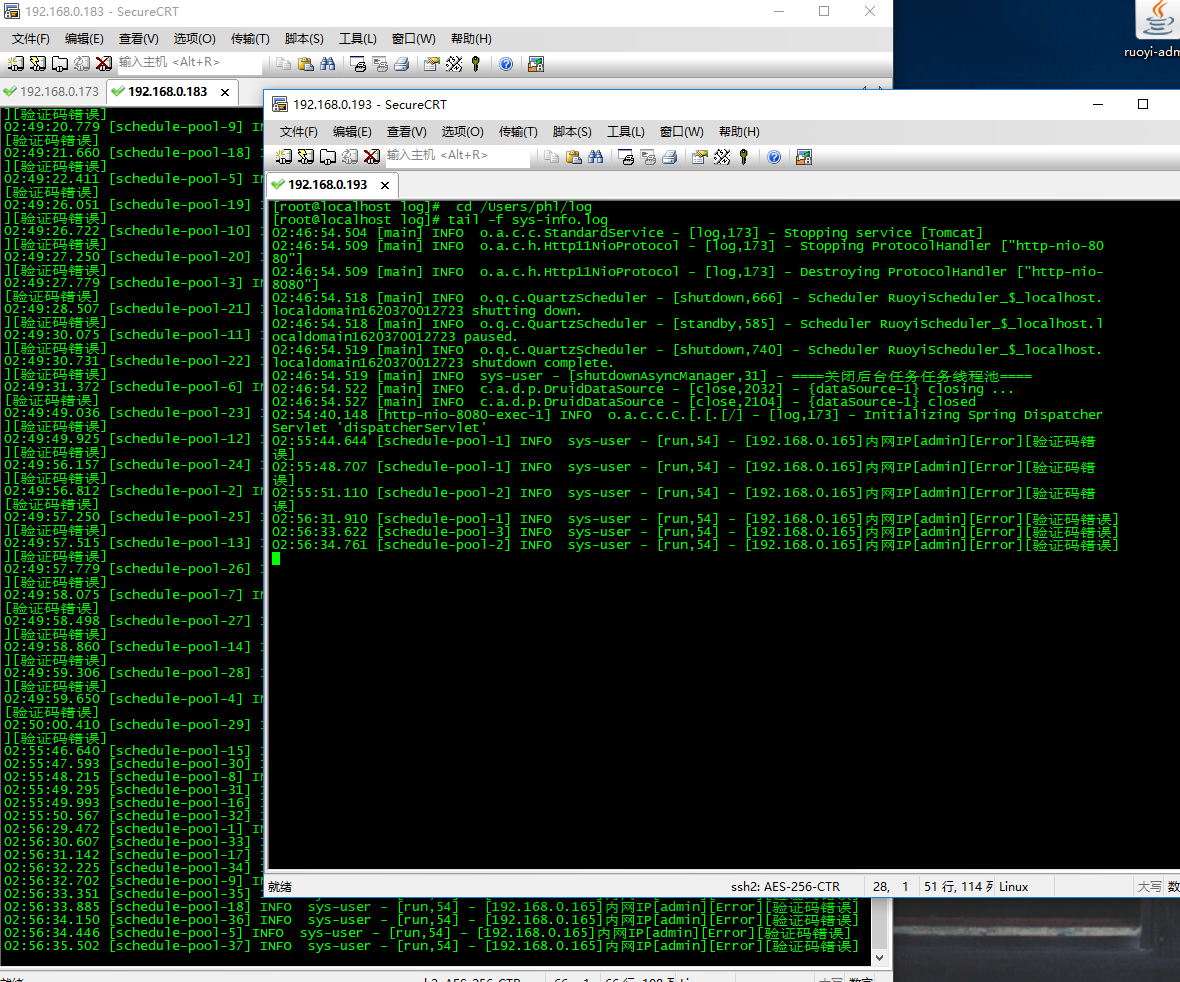The height and width of the screenshot is (982, 1180).
Task: Open 工具(L) menu in 192.168.0.183 window
Action: coord(357,38)
